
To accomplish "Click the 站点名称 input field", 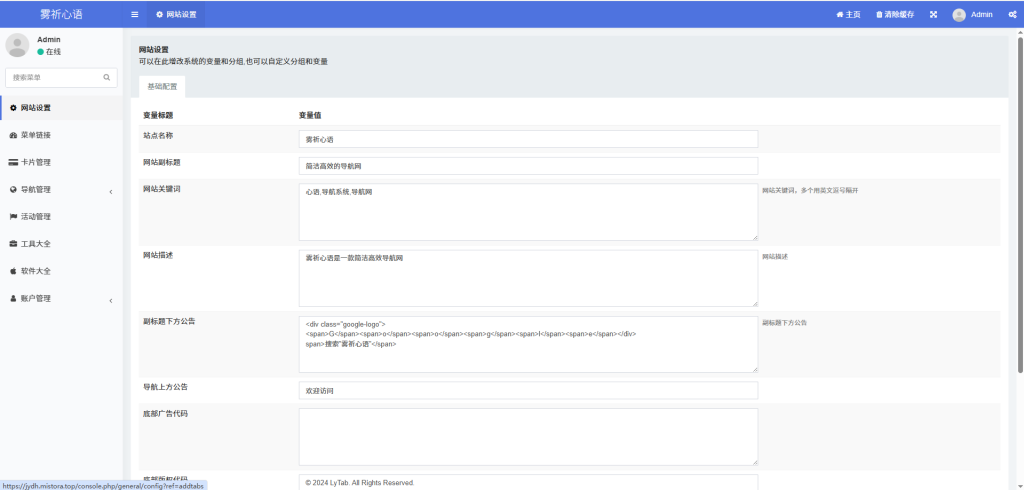I will point(528,139).
